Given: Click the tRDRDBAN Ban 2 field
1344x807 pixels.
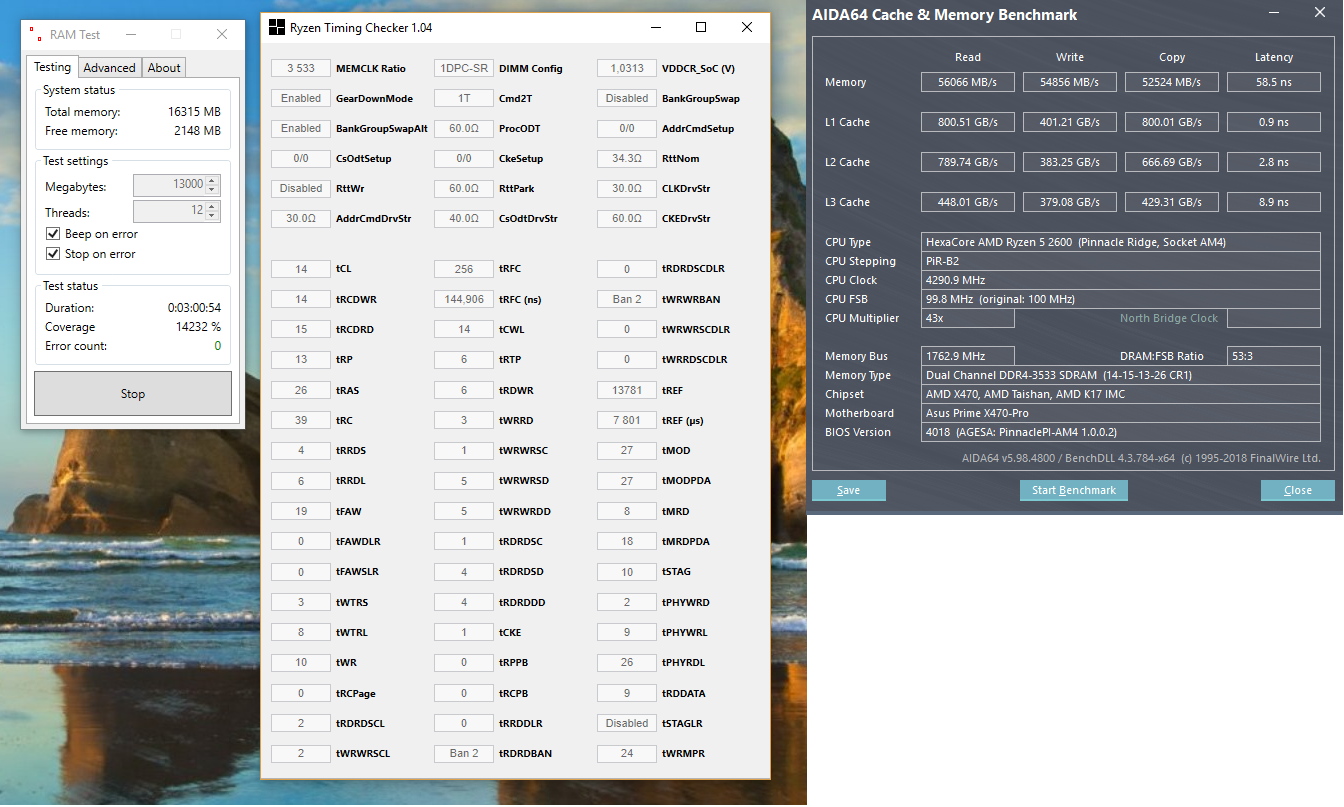Looking at the screenshot, I should pos(464,753).
